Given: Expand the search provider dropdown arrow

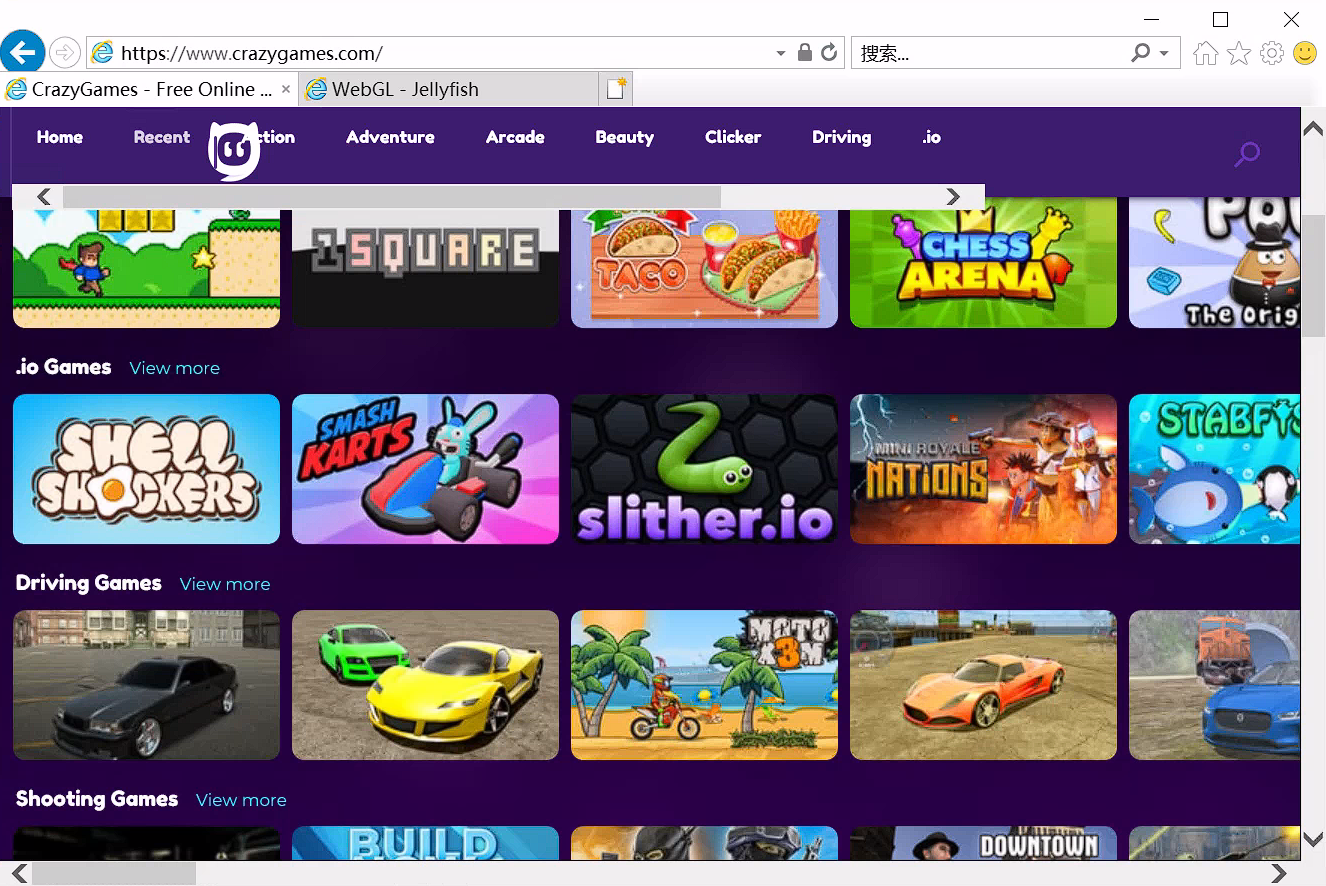Looking at the screenshot, I should coord(1164,53).
